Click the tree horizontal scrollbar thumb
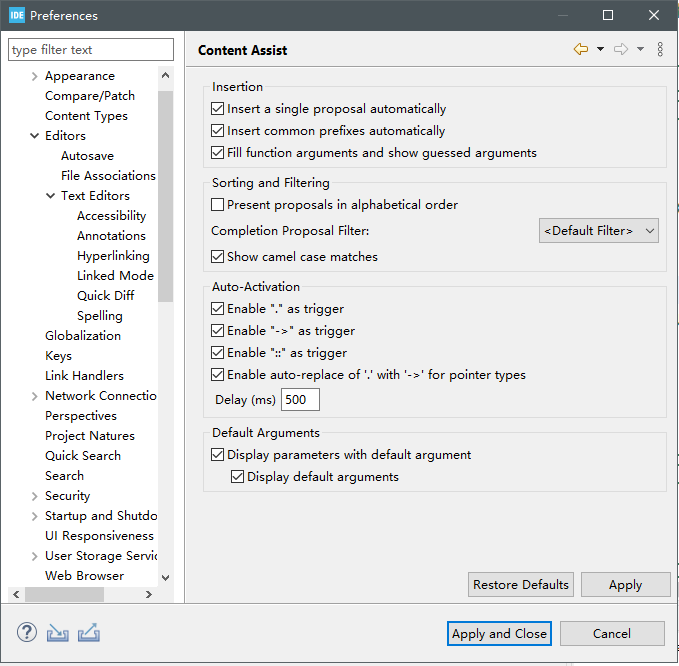679x666 pixels. (x=64, y=595)
